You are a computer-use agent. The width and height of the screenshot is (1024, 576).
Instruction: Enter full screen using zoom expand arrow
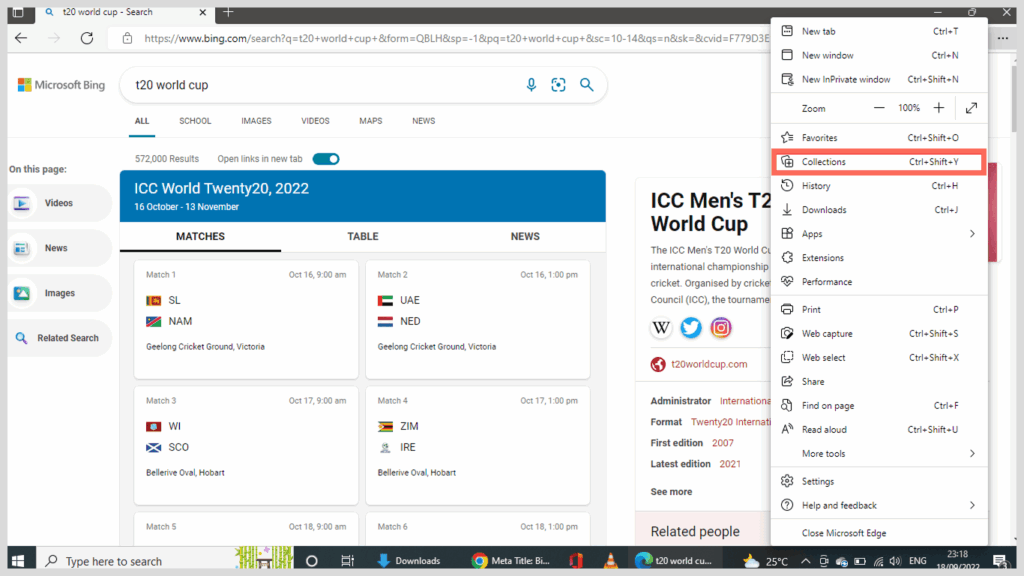[x=972, y=108]
